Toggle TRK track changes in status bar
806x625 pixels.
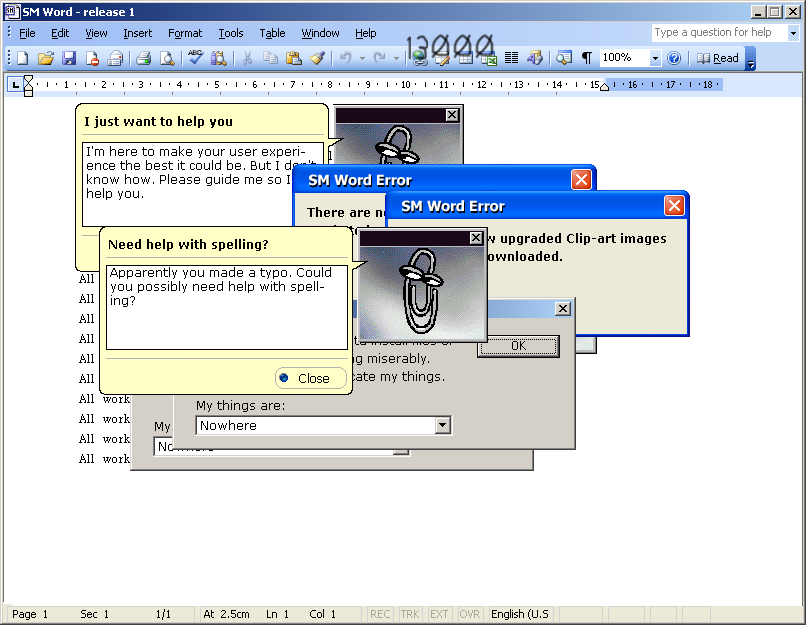(410, 614)
